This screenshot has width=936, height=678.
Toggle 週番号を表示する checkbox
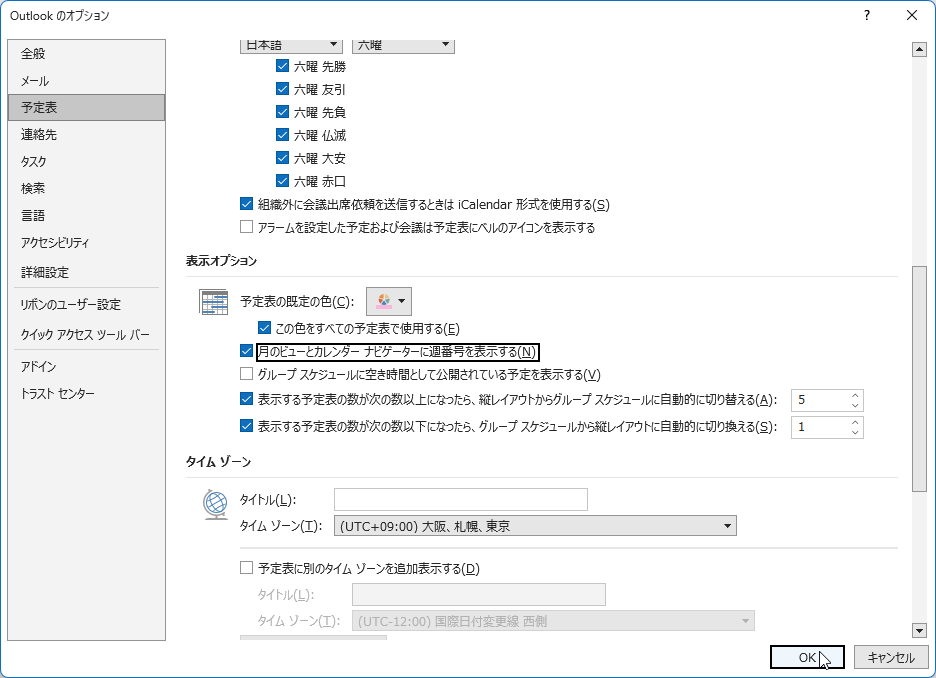coord(247,351)
